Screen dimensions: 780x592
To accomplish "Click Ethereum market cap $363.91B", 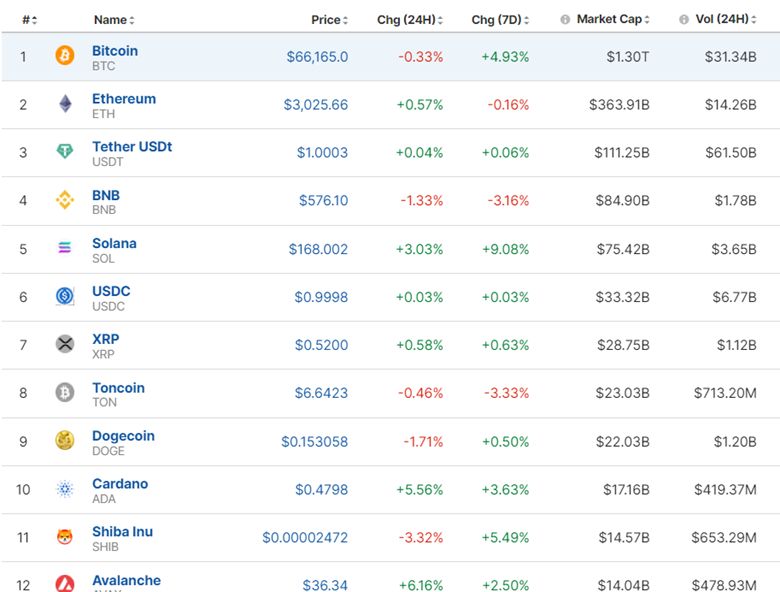I will (x=619, y=105).
